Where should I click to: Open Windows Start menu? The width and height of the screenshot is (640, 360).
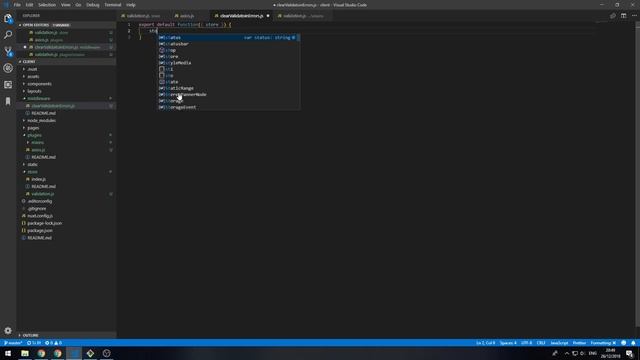(8, 353)
